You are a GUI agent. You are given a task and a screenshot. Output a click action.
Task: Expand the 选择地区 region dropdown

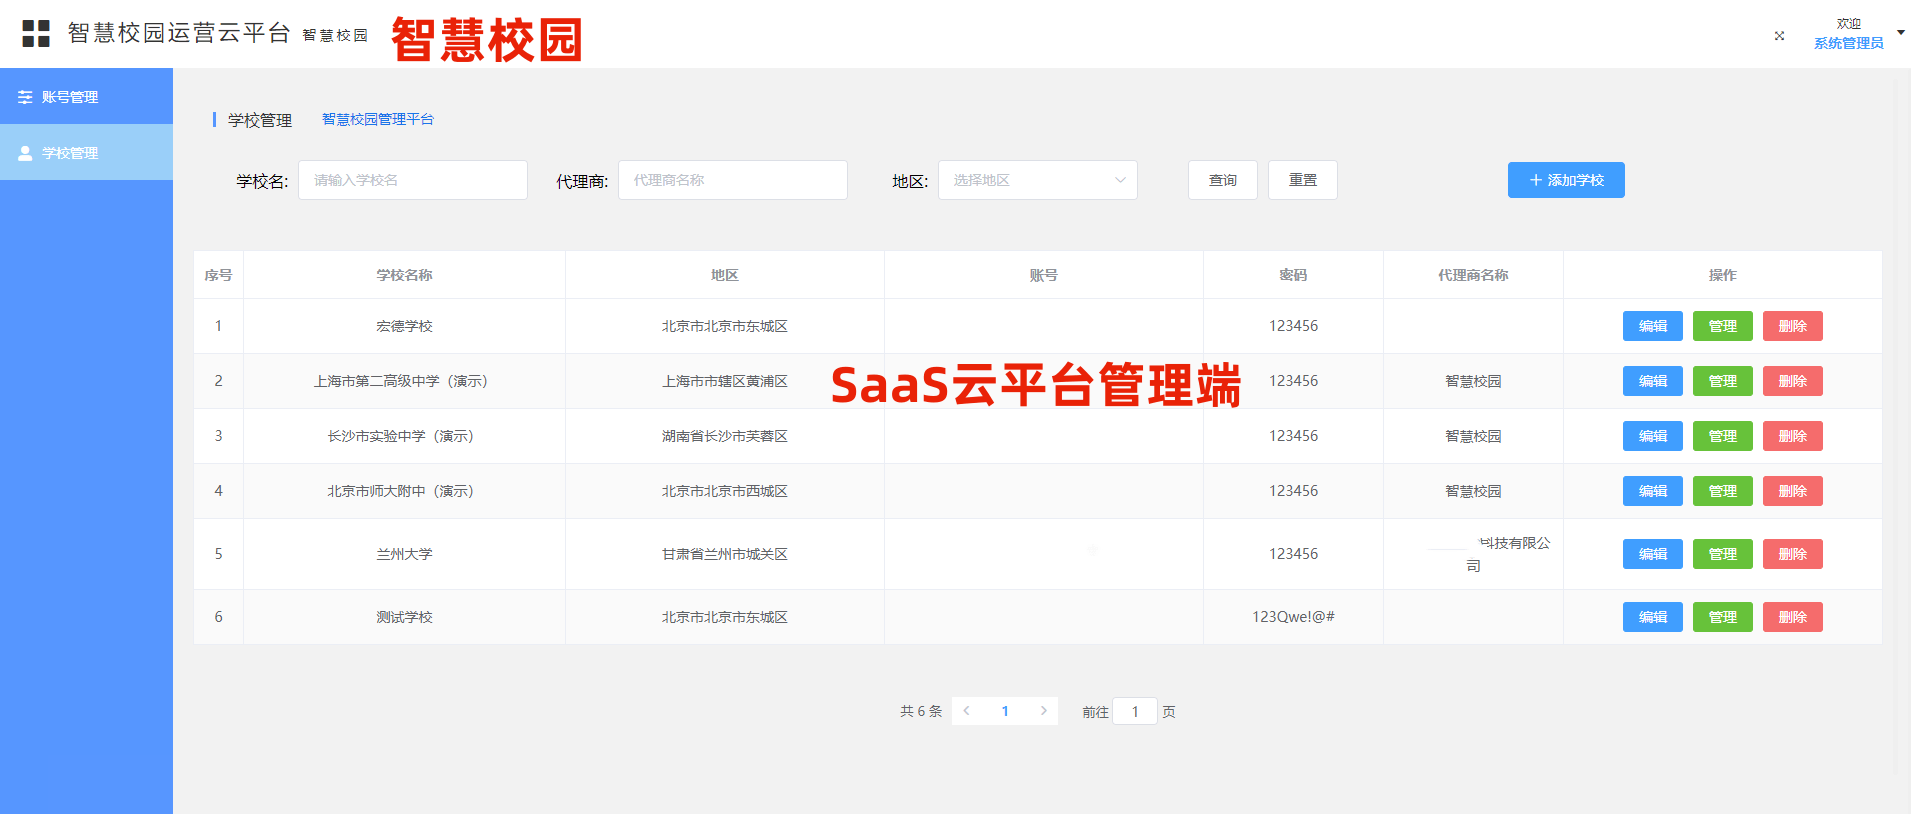click(1038, 180)
